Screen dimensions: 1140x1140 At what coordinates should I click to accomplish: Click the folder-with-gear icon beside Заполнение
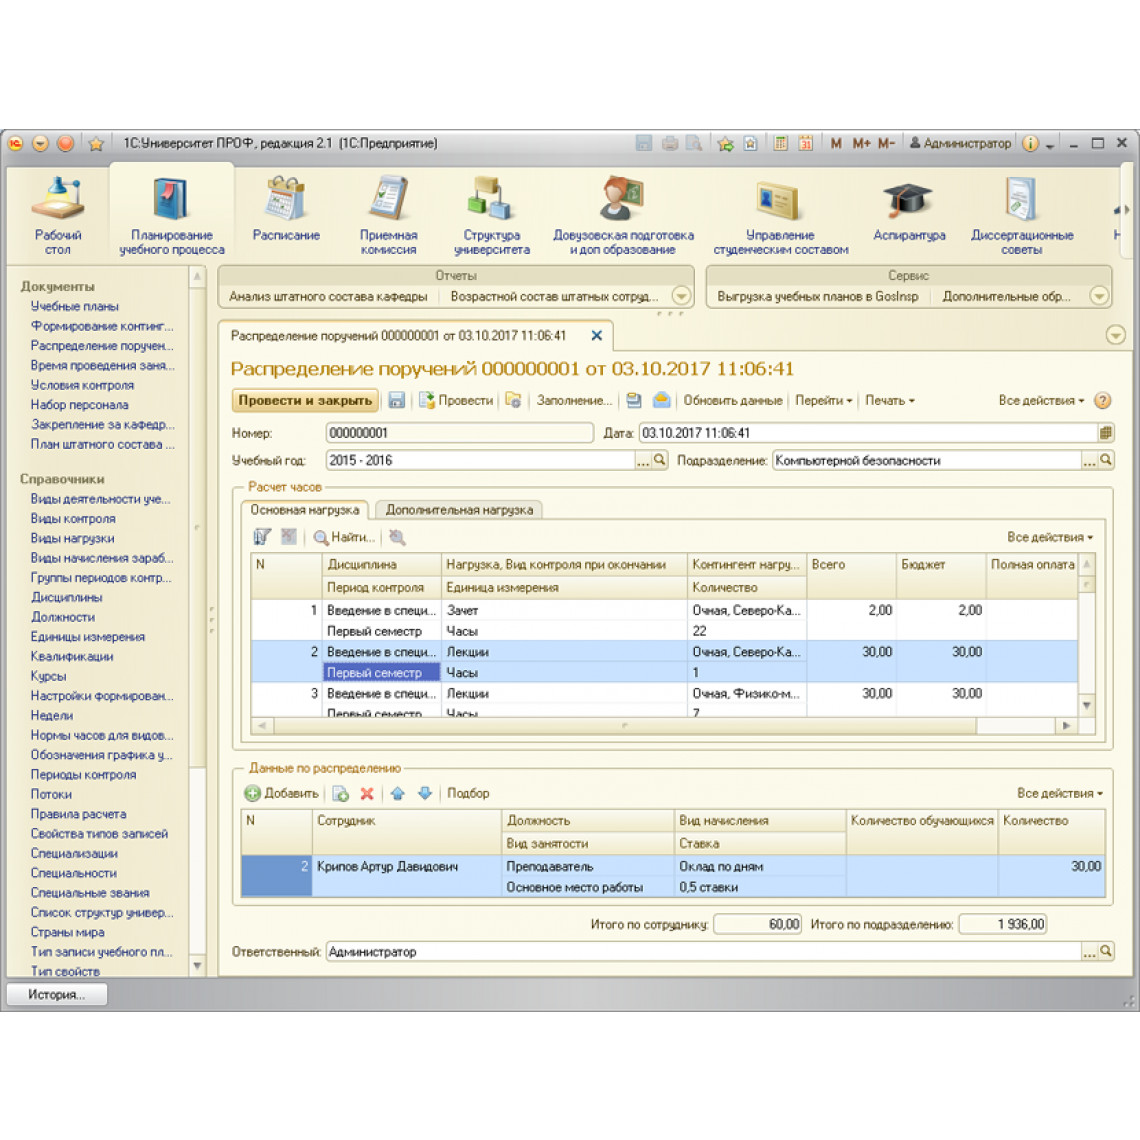(x=513, y=400)
